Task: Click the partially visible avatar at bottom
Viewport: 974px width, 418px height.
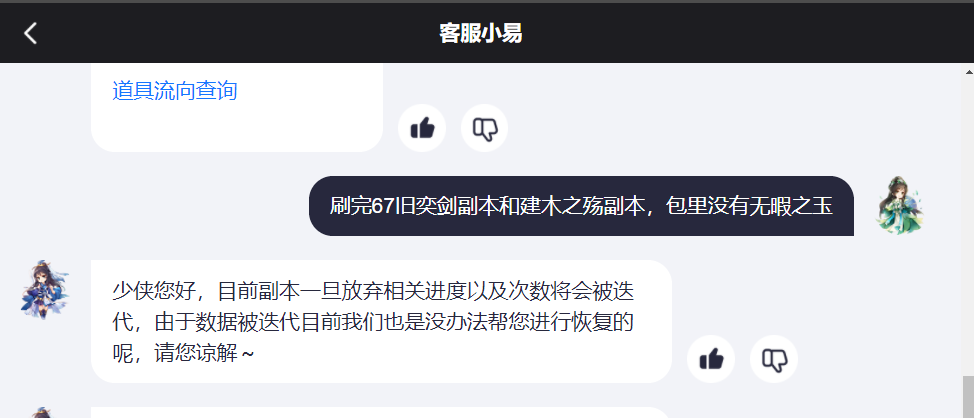Action: (45, 412)
